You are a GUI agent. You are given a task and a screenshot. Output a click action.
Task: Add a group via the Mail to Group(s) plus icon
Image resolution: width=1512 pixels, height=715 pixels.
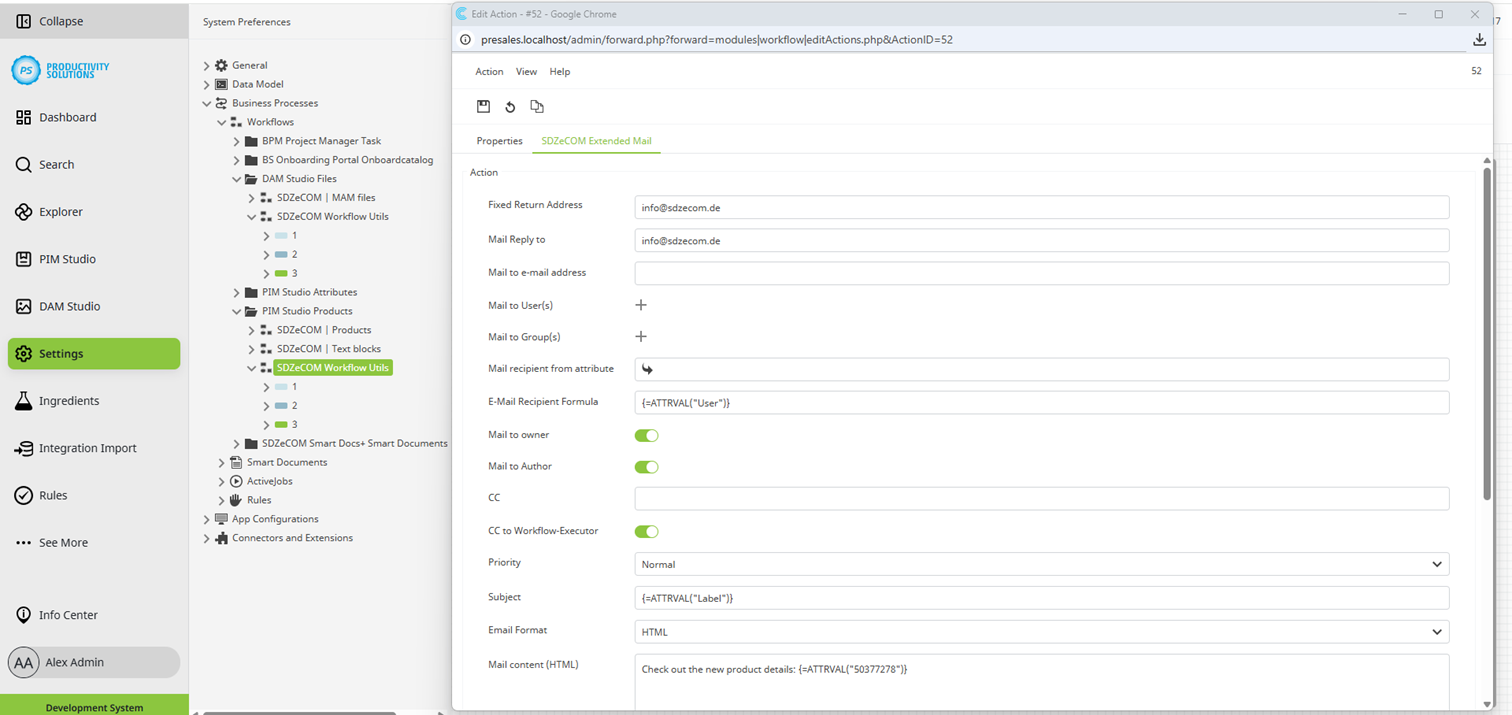(641, 336)
